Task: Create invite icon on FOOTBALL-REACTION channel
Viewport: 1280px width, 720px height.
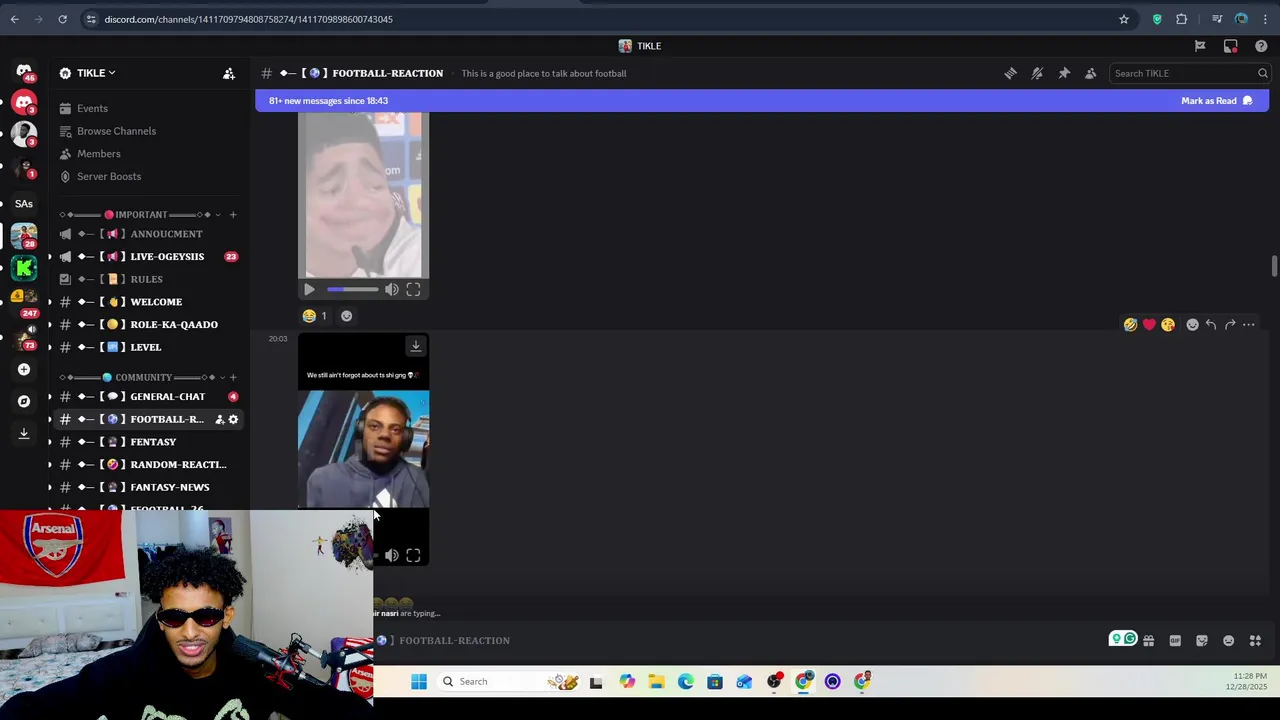Action: coord(219,420)
